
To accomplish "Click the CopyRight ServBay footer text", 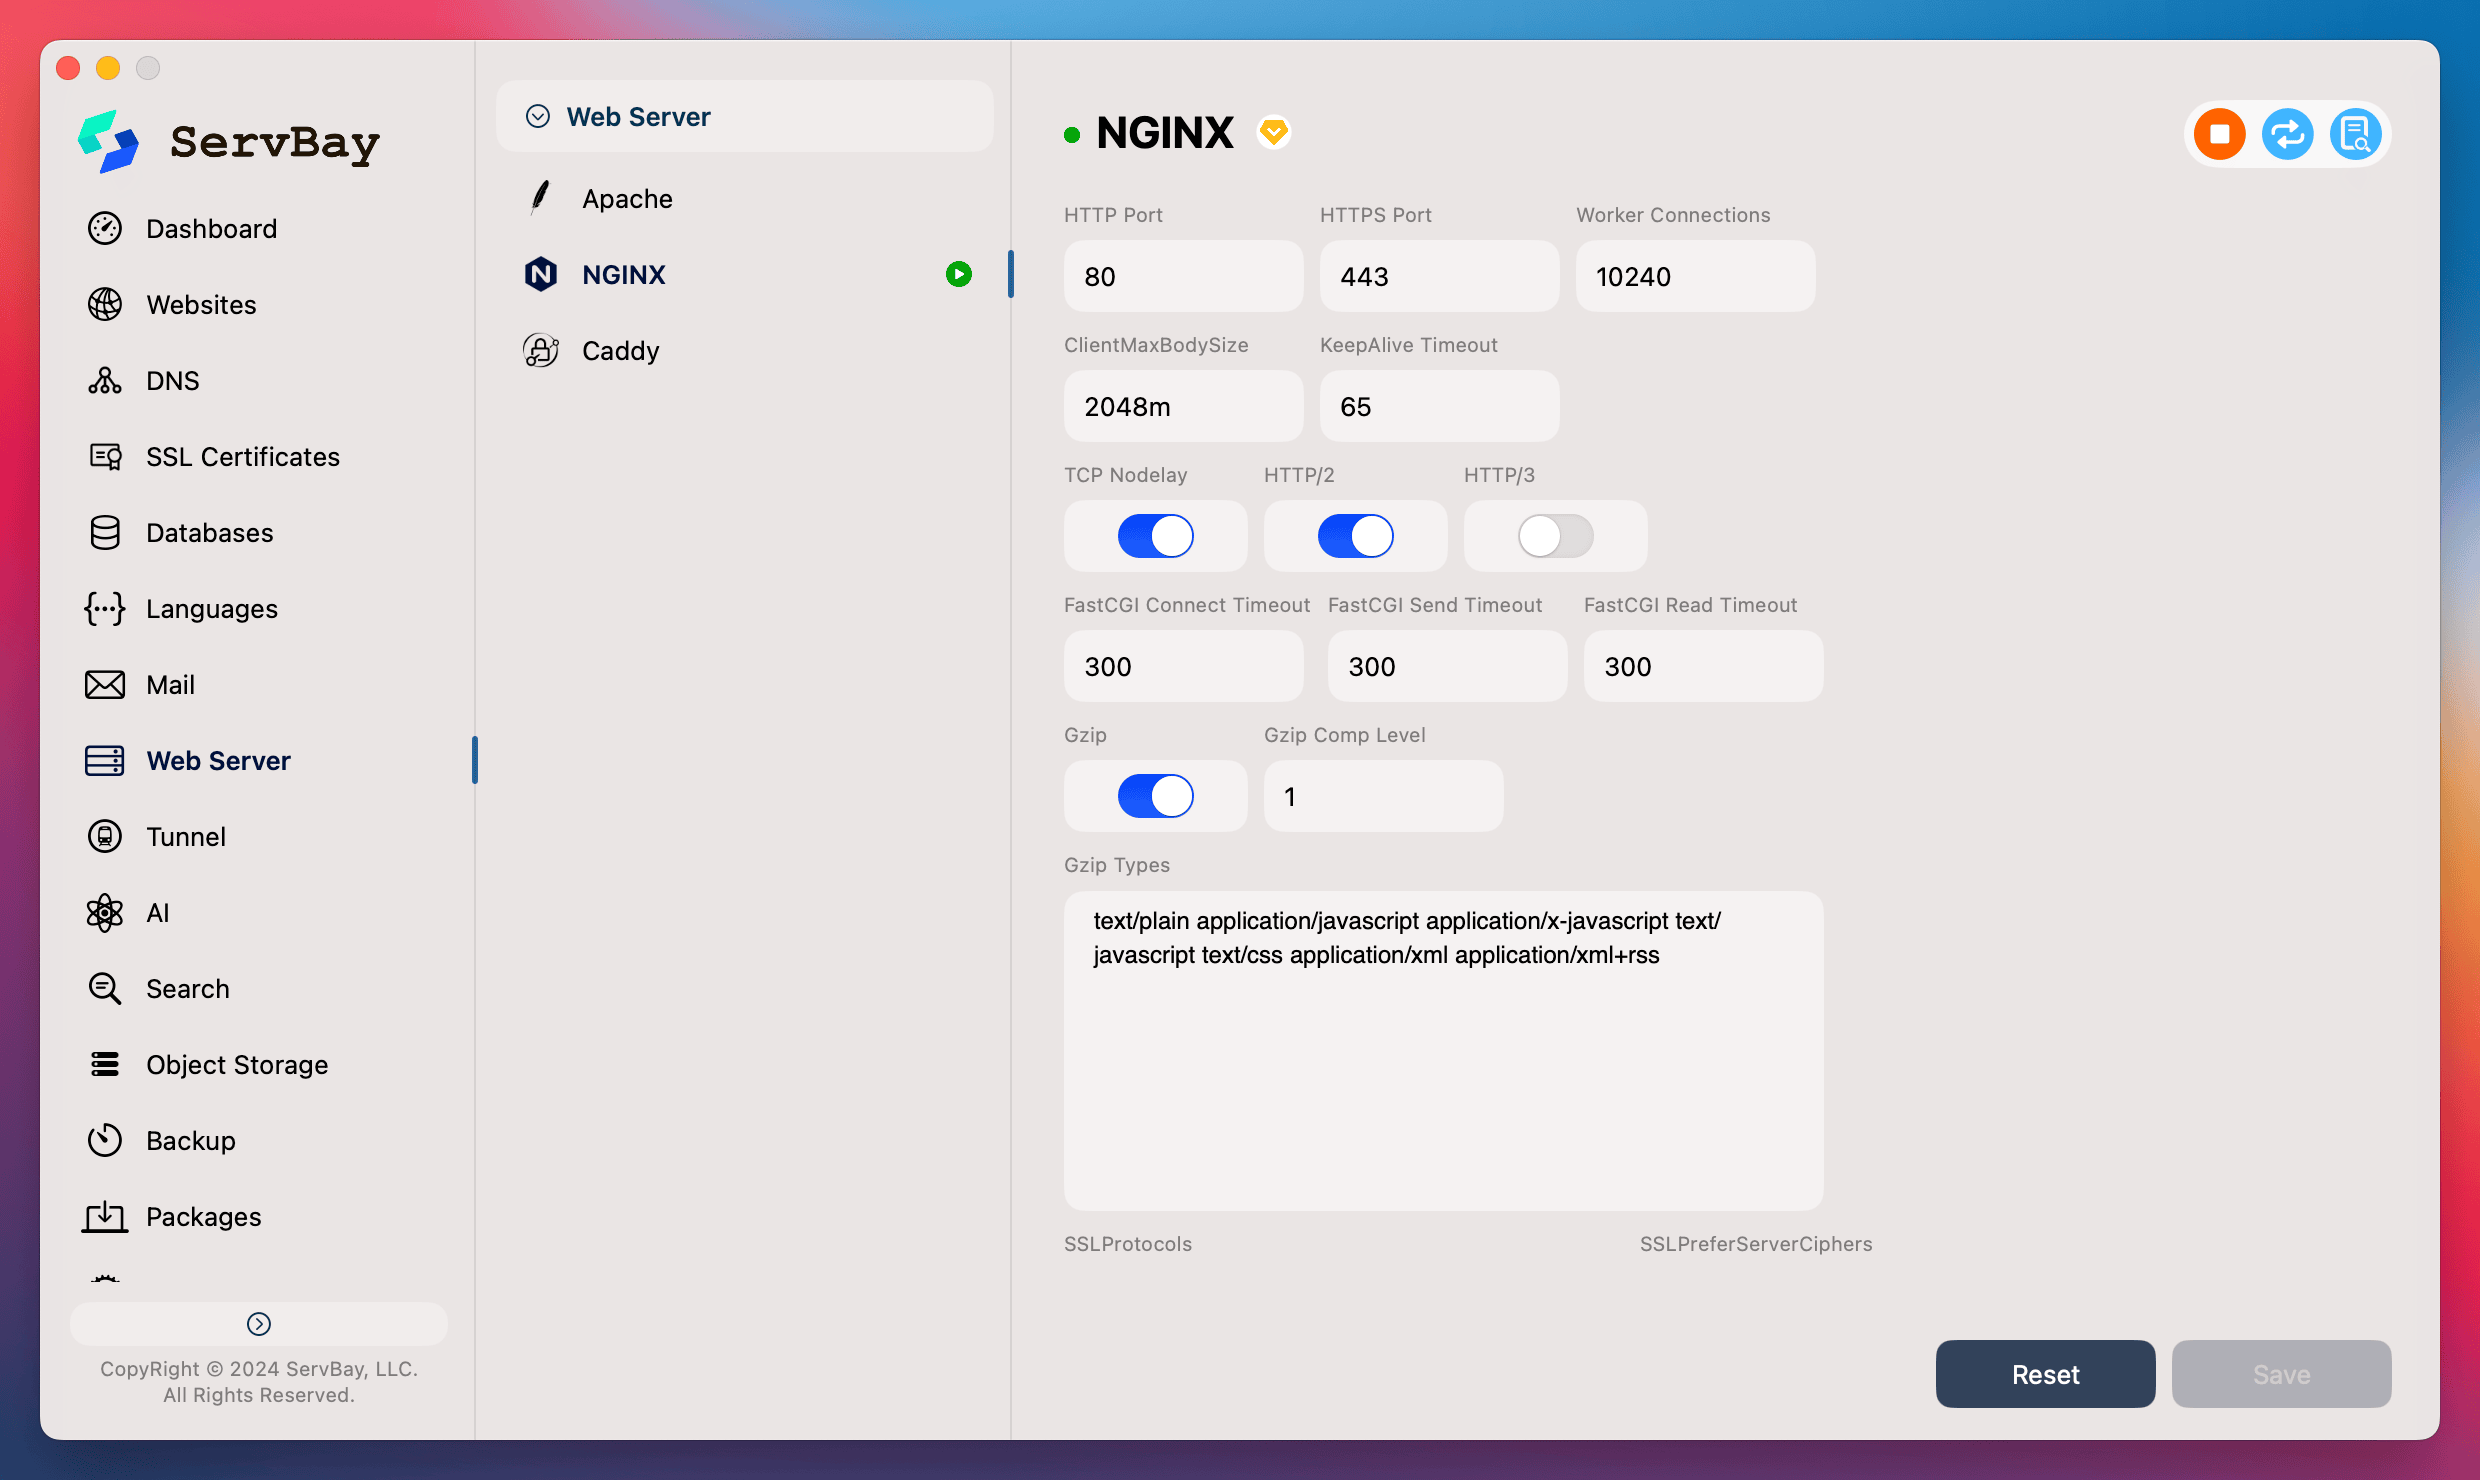I will [x=259, y=1382].
